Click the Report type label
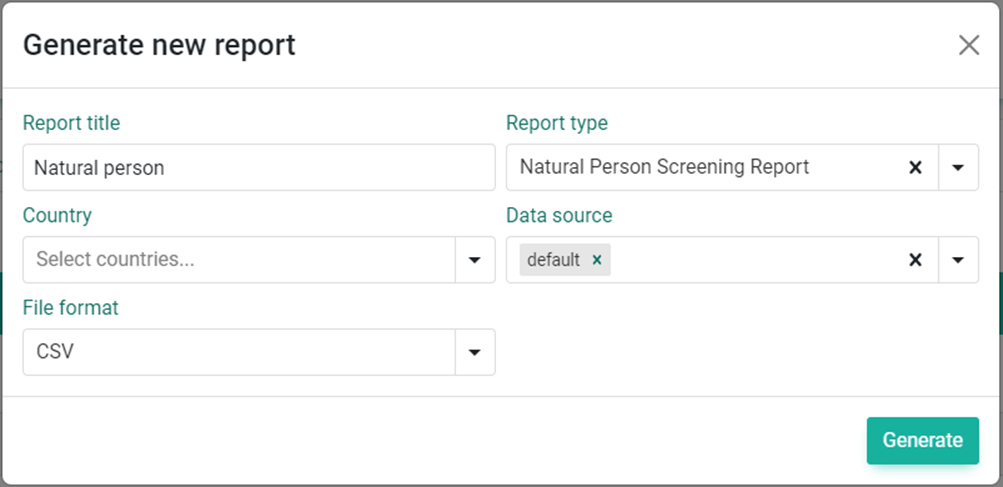The width and height of the screenshot is (1003, 487). click(557, 123)
